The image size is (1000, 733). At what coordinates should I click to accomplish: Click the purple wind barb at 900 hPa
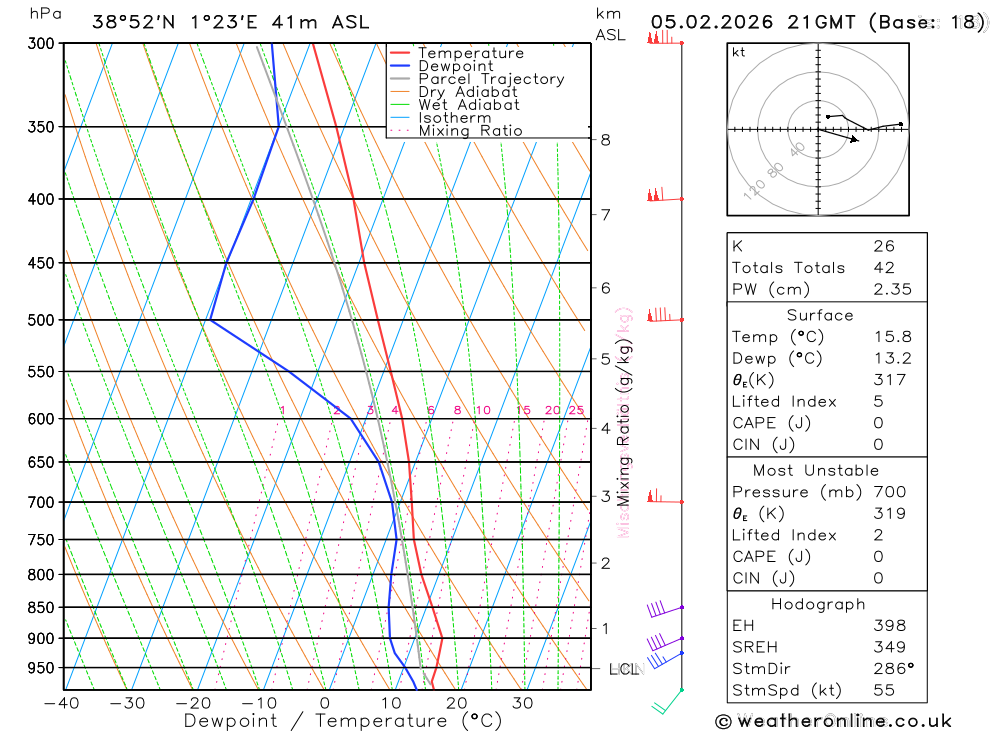click(x=665, y=642)
